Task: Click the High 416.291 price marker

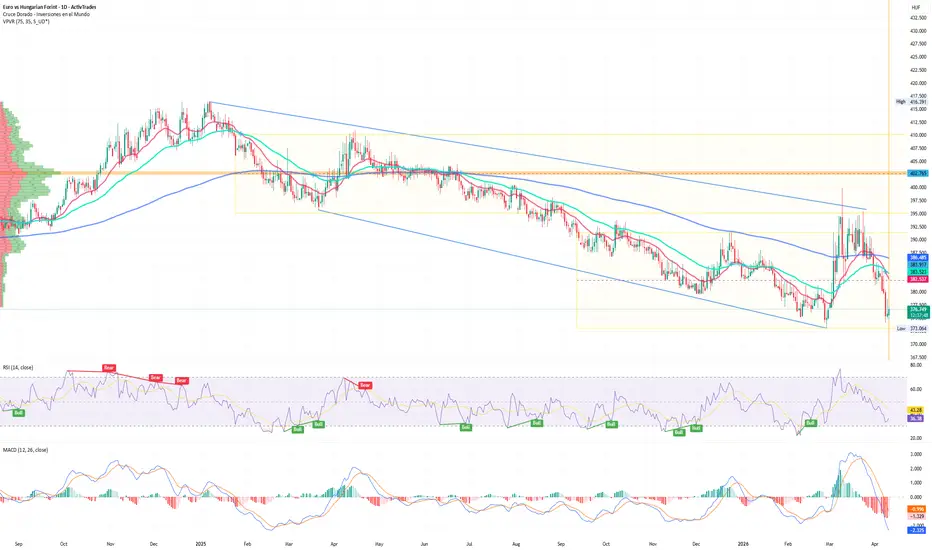Action: click(x=911, y=102)
